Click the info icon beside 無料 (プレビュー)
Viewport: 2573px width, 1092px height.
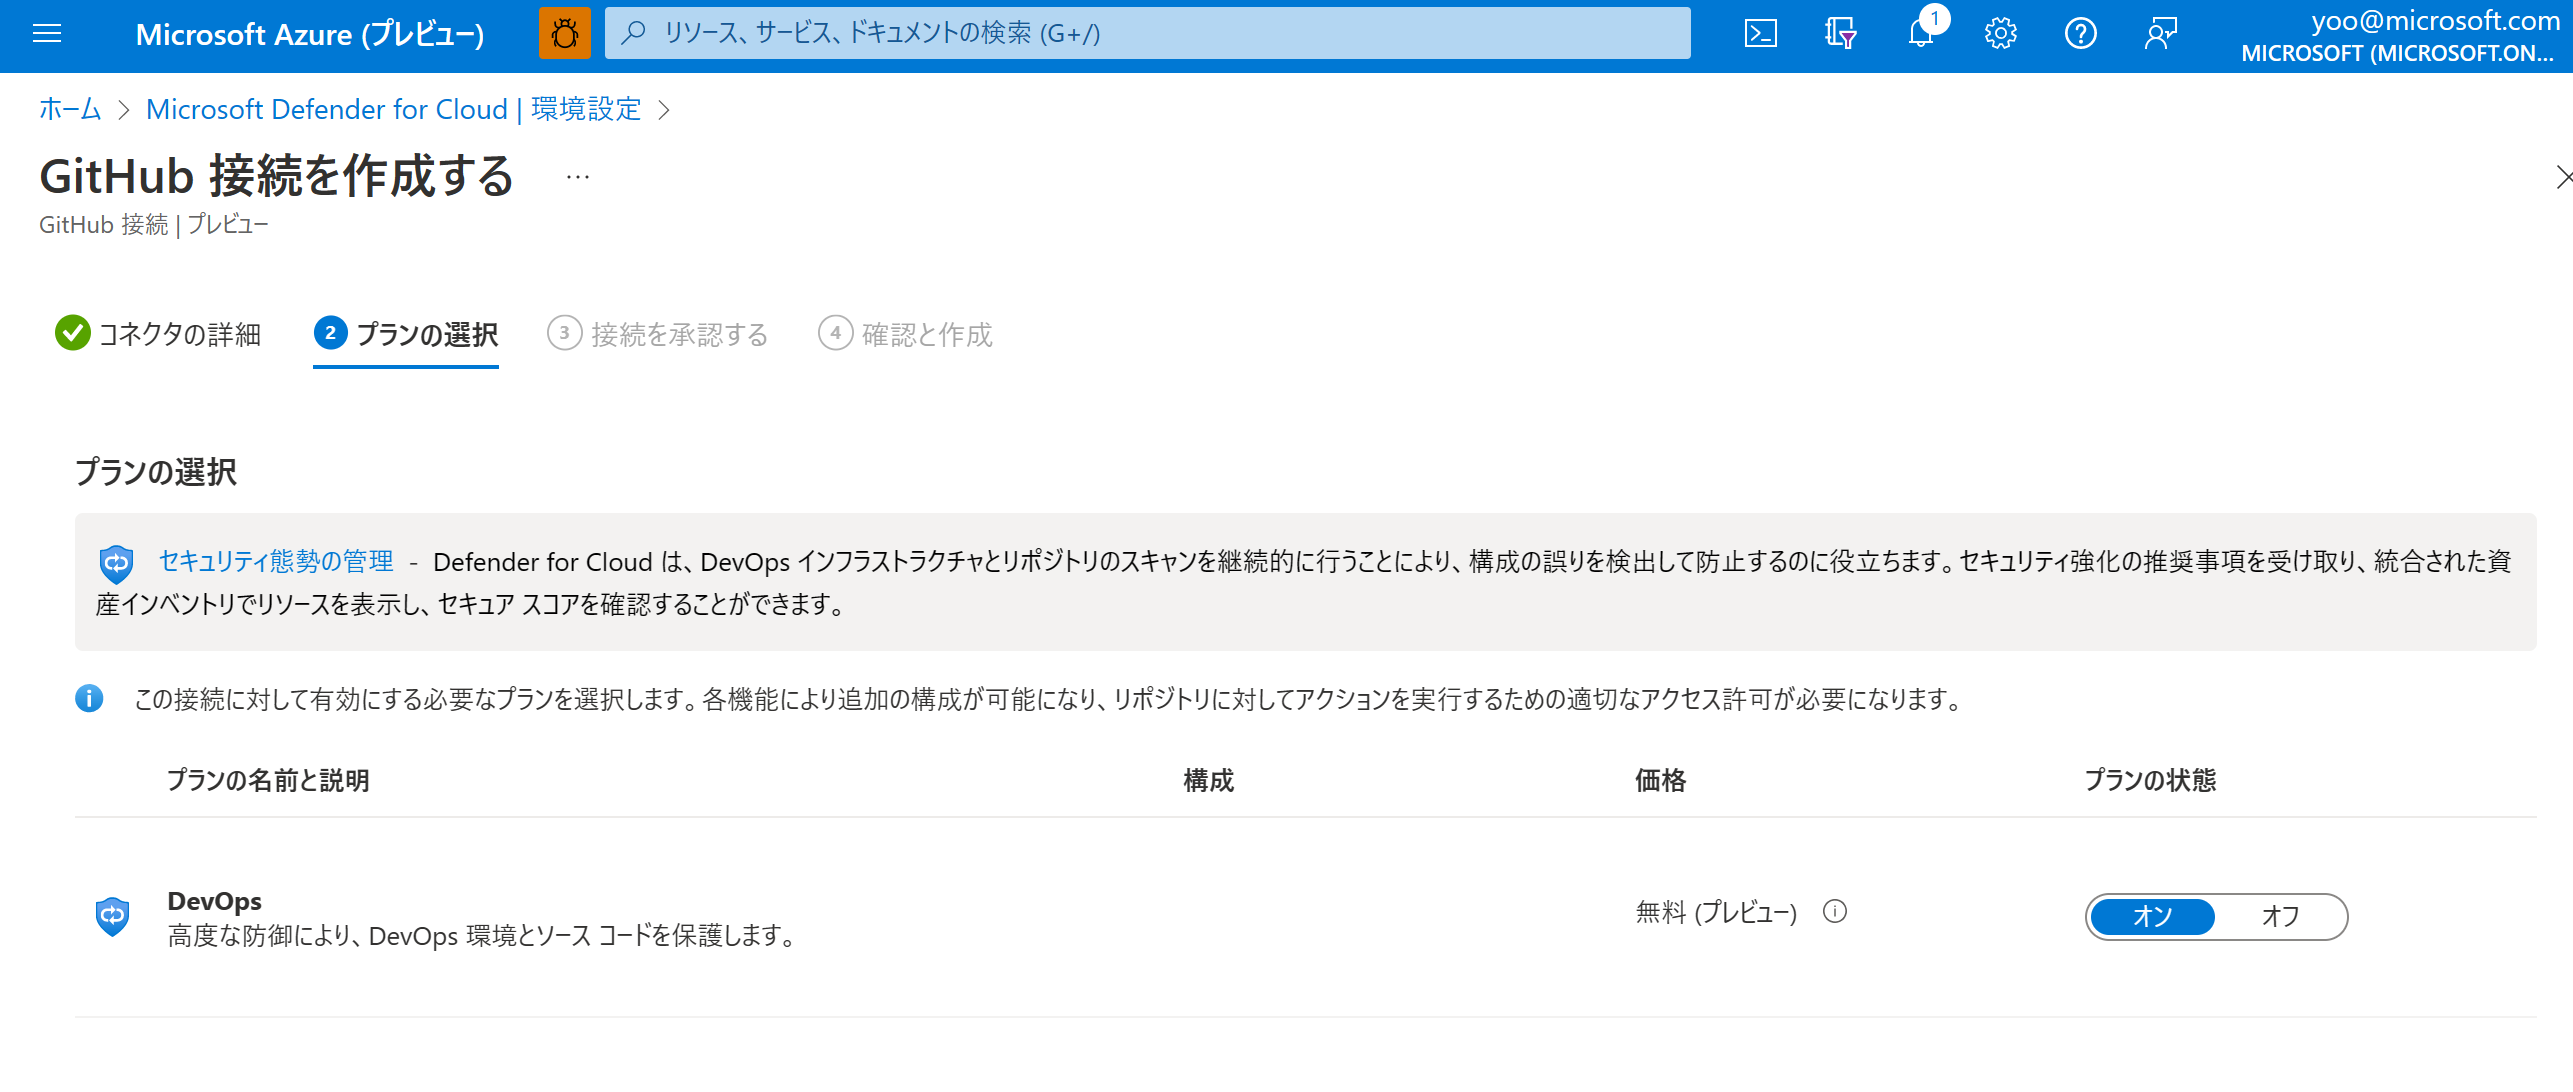coord(1836,912)
